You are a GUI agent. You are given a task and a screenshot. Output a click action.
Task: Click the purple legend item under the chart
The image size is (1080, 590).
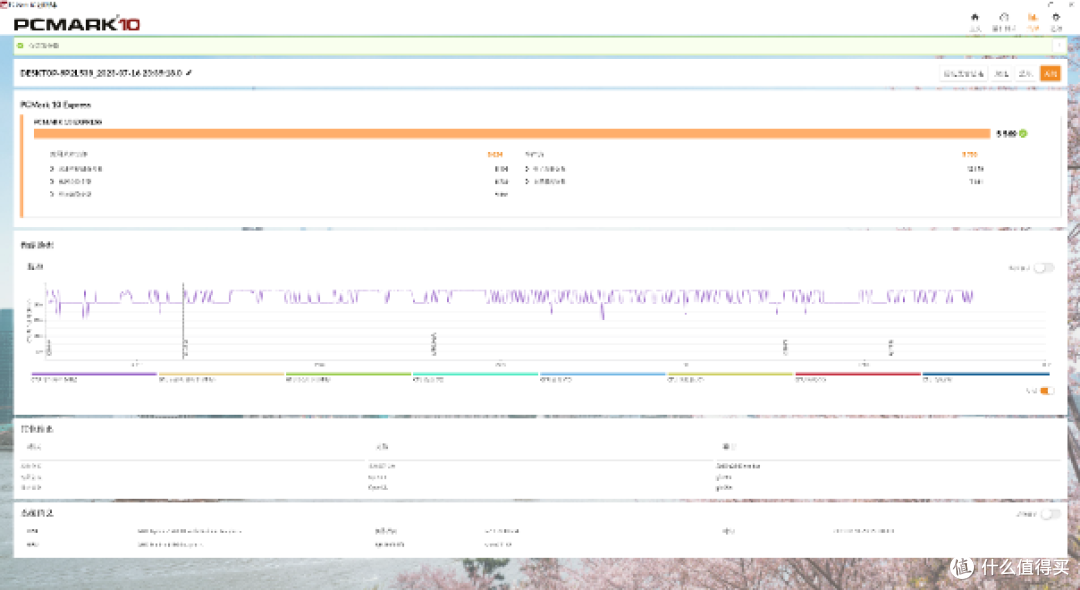[x=94, y=377]
